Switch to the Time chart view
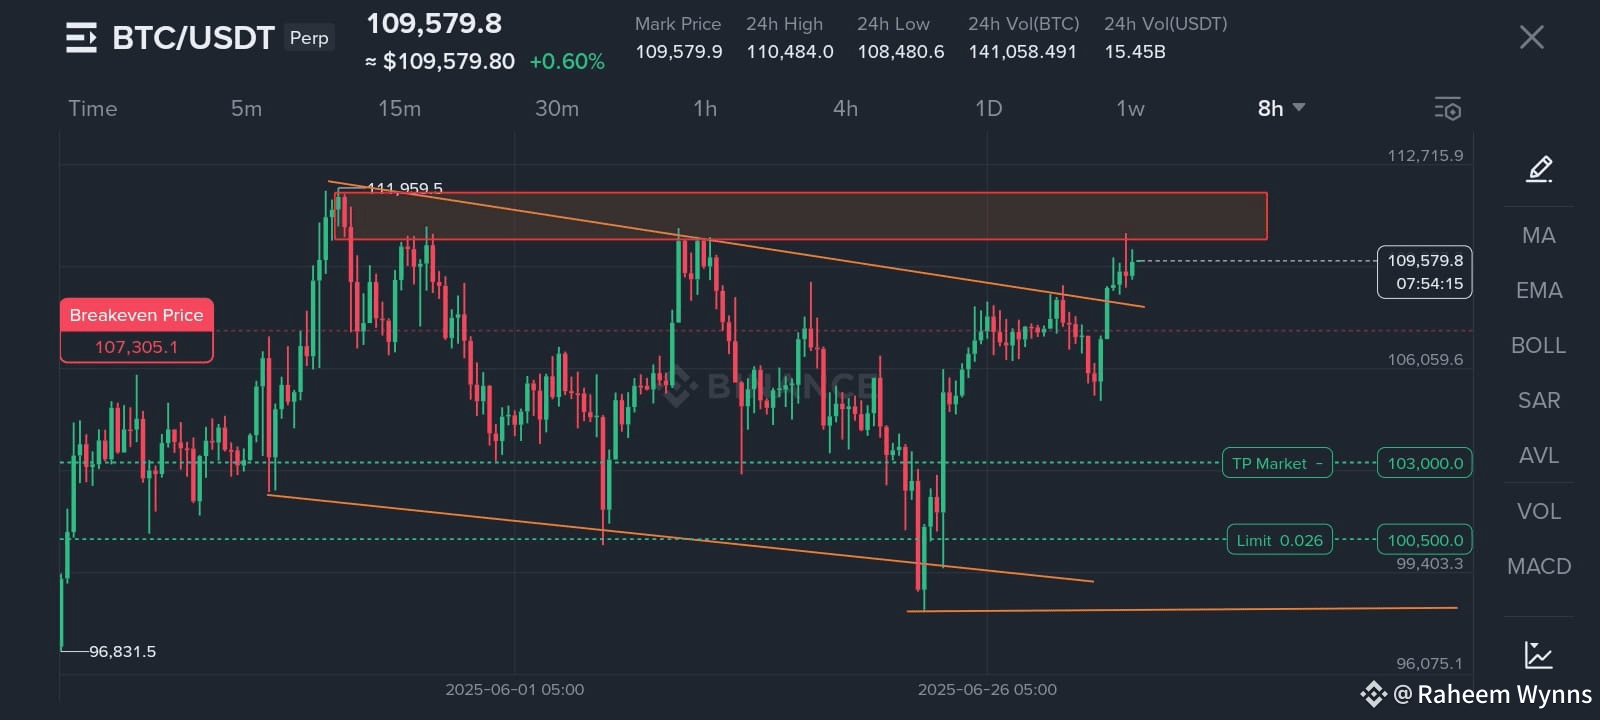Screen dimensions: 1600x720 (x=93, y=108)
